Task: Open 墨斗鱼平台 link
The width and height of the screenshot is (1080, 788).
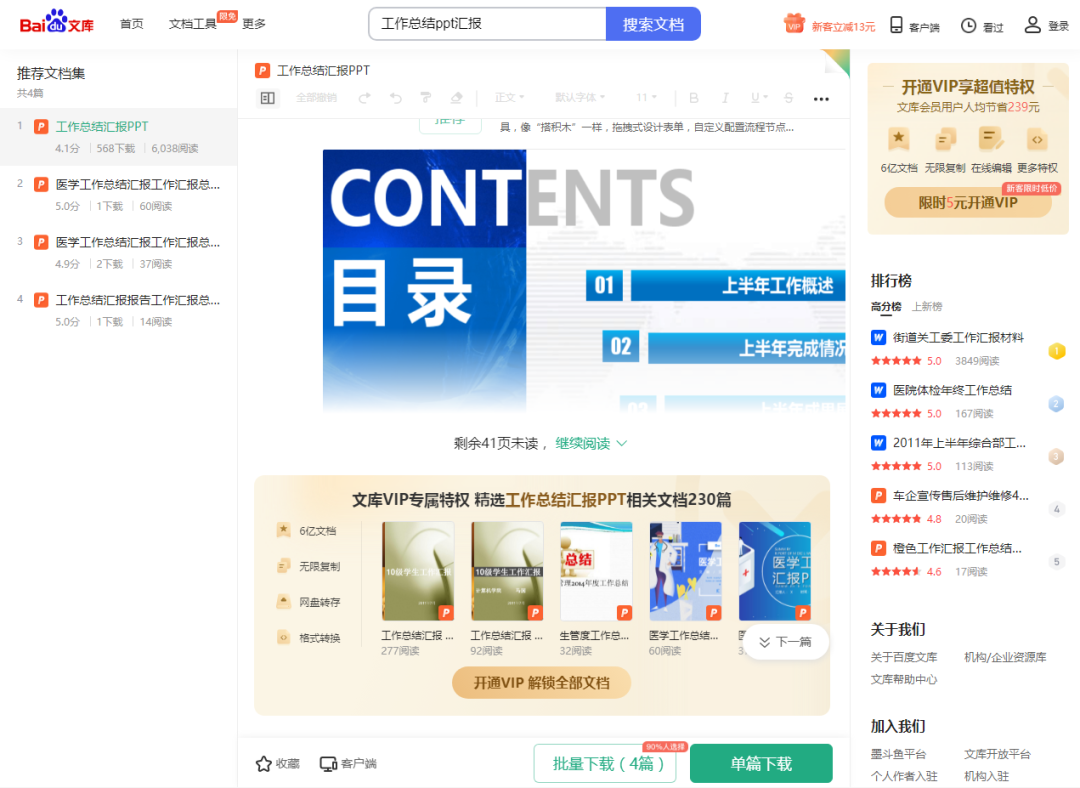Action: 898,754
